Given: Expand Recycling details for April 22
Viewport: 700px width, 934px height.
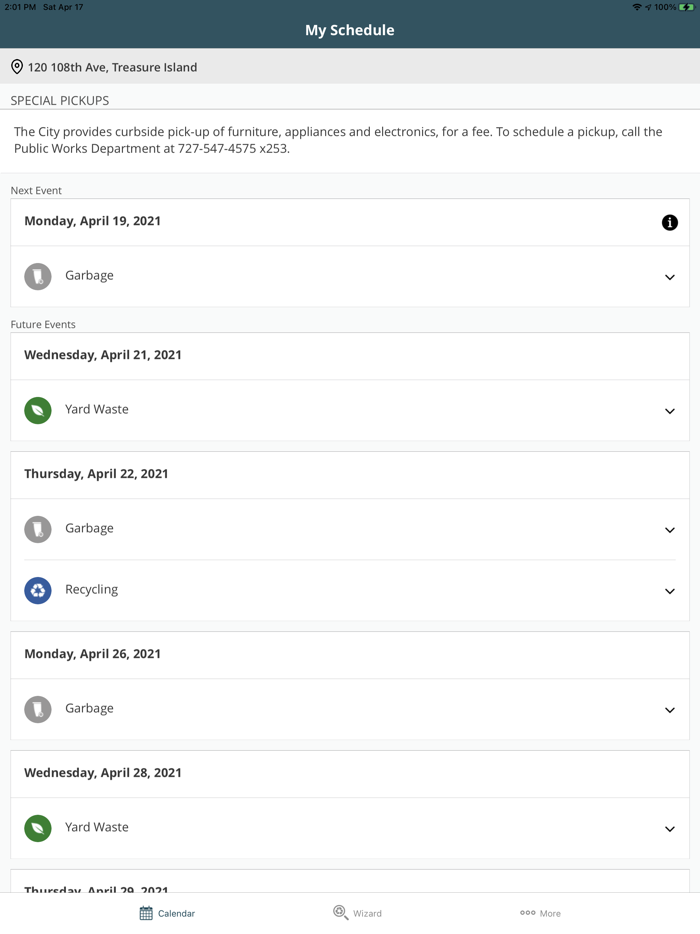Looking at the screenshot, I should tap(670, 591).
